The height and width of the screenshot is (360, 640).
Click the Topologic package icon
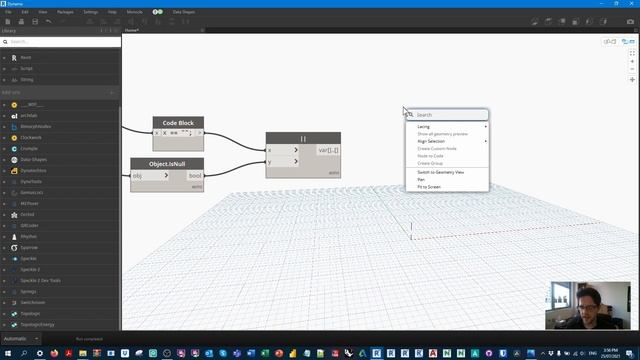pos(14,313)
